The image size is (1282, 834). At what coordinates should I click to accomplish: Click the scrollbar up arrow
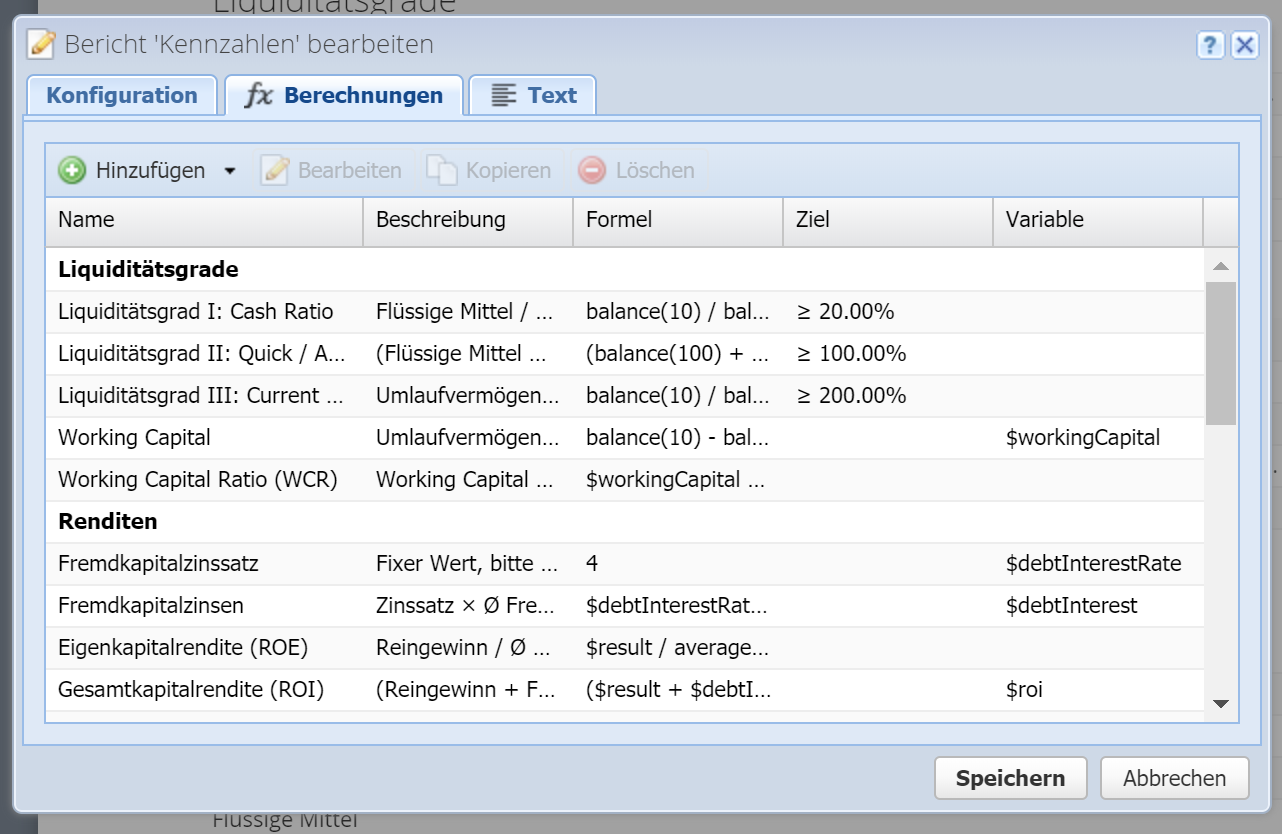[x=1220, y=266]
